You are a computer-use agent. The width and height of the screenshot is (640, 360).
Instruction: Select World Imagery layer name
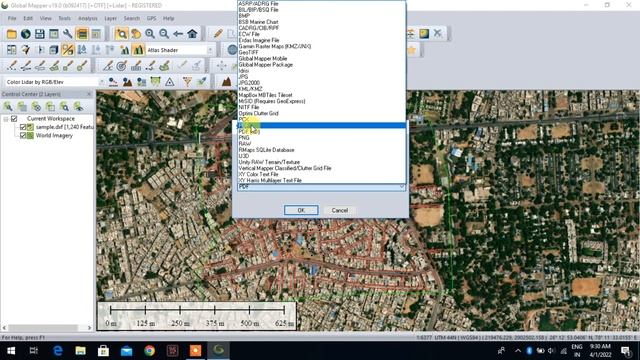pos(54,136)
